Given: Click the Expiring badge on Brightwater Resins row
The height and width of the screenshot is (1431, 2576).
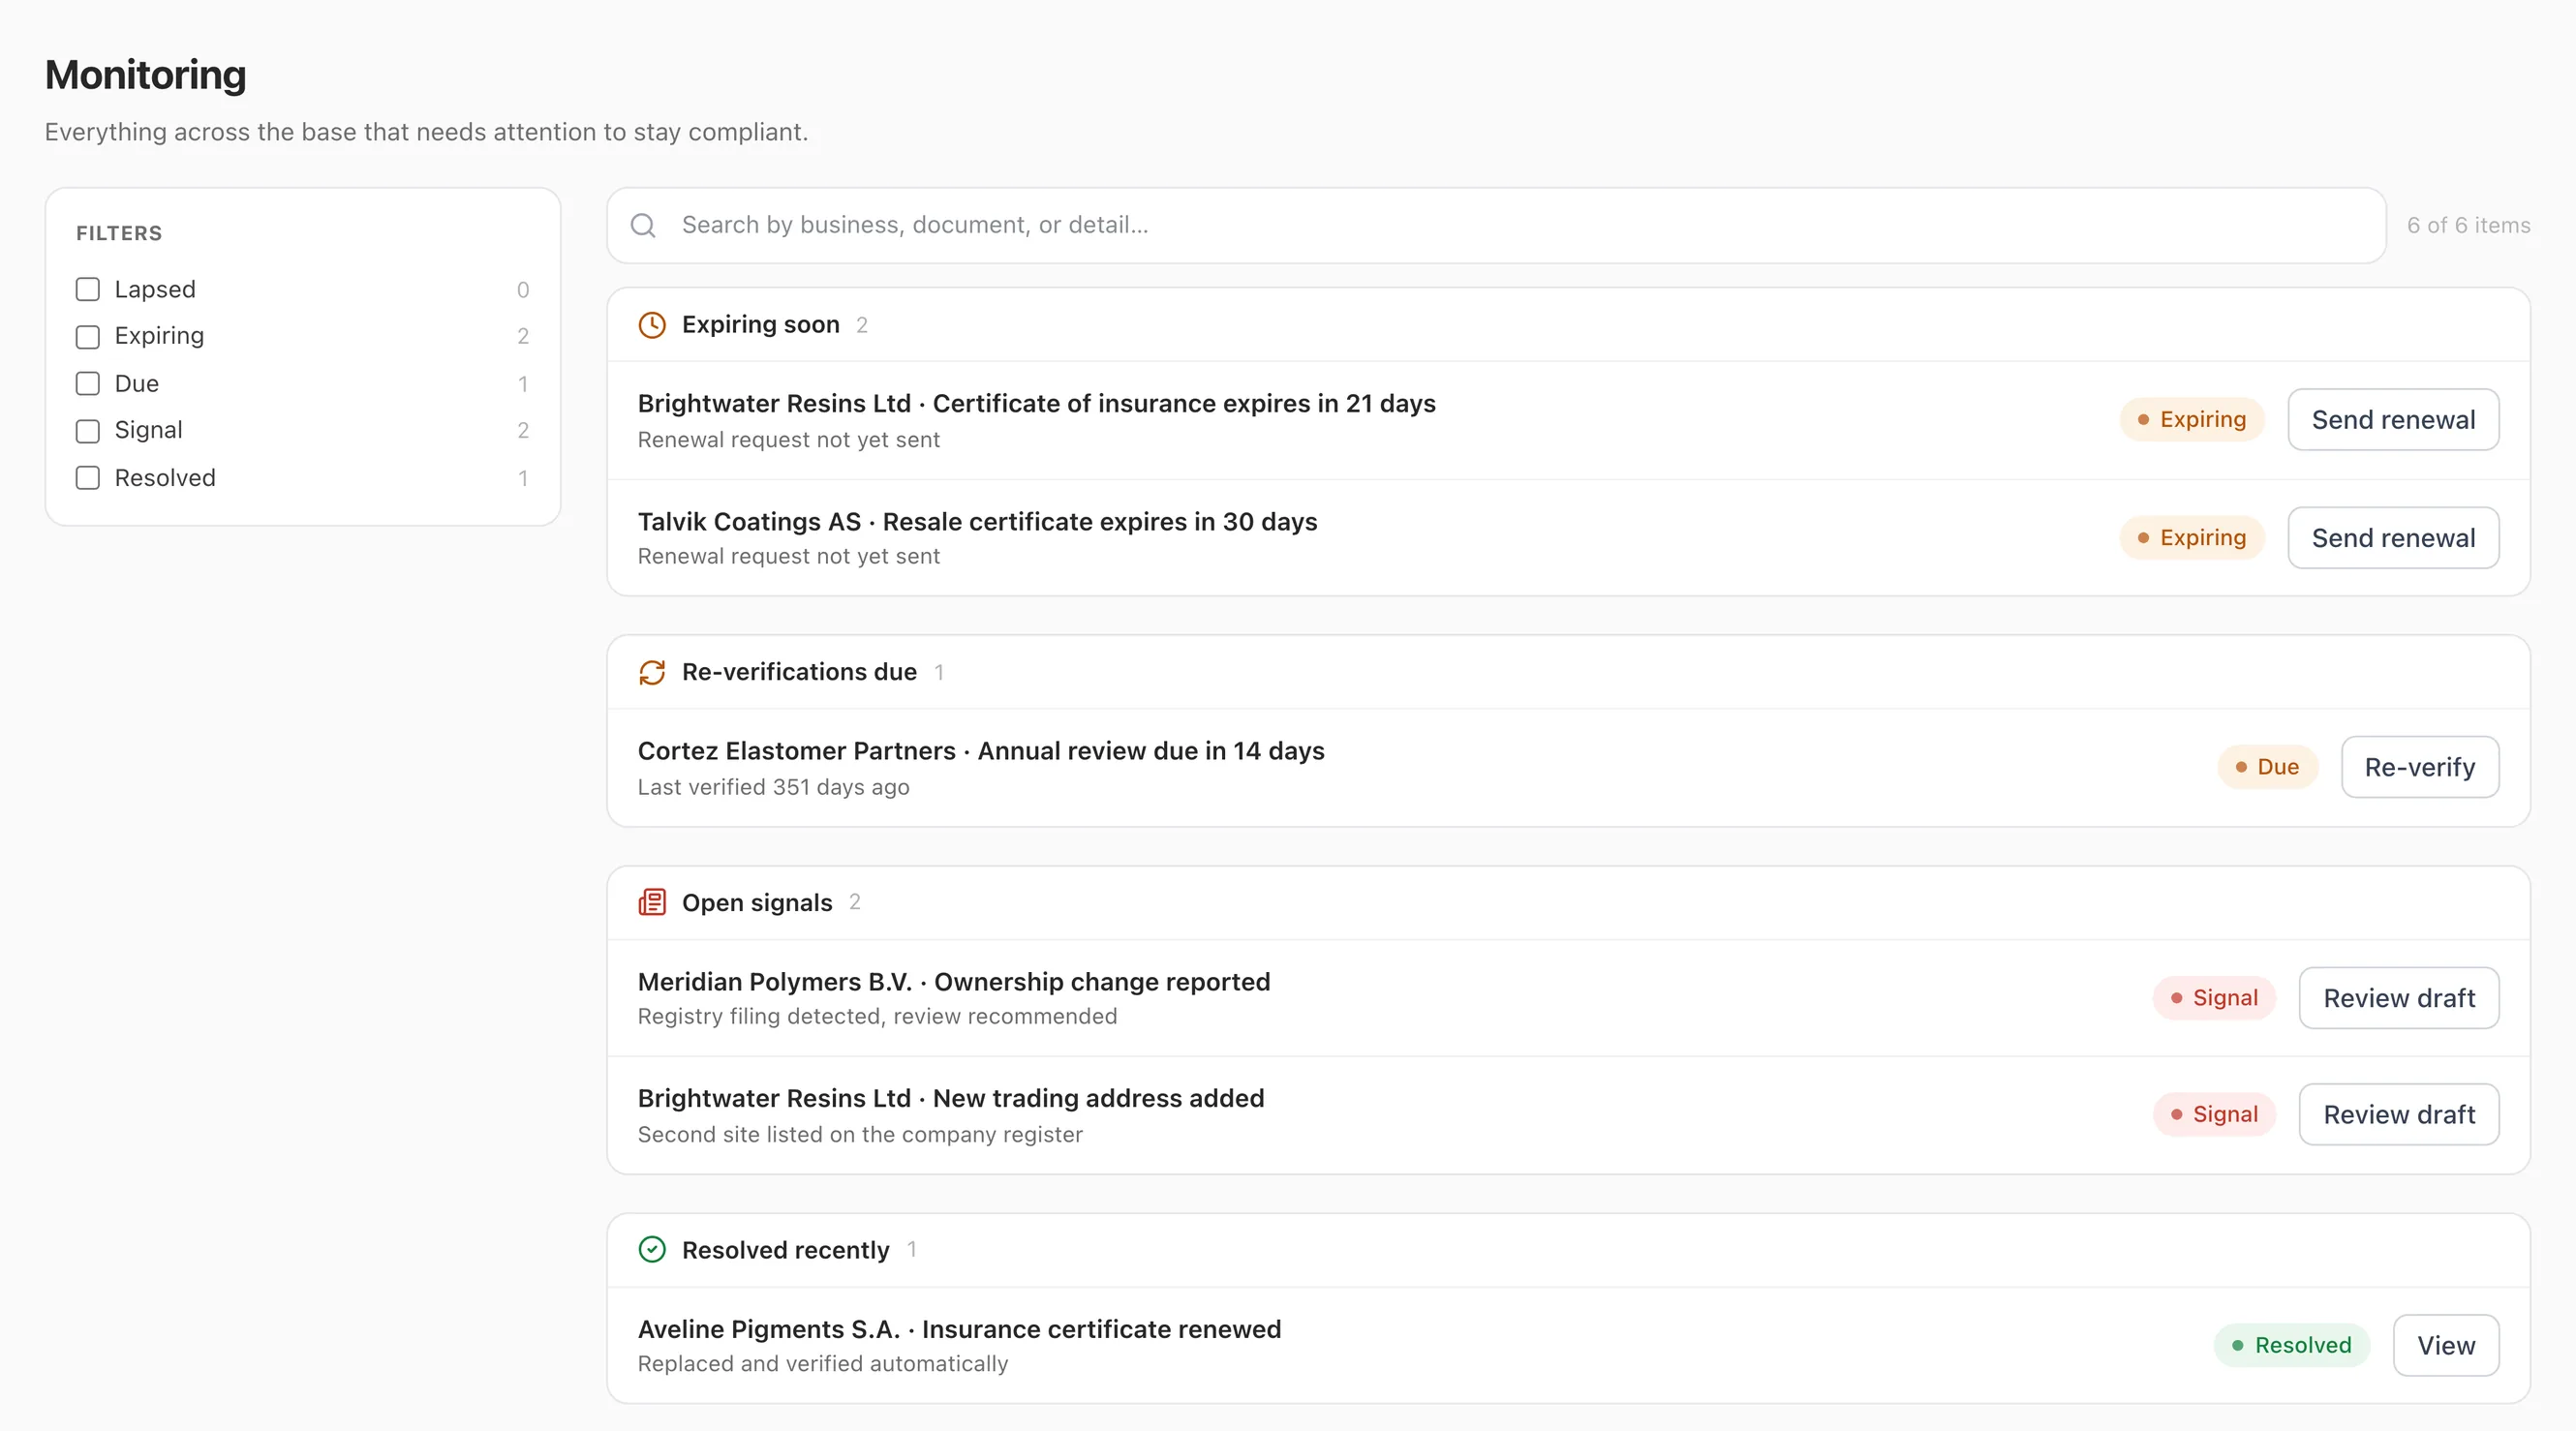Looking at the screenshot, I should pos(2192,420).
